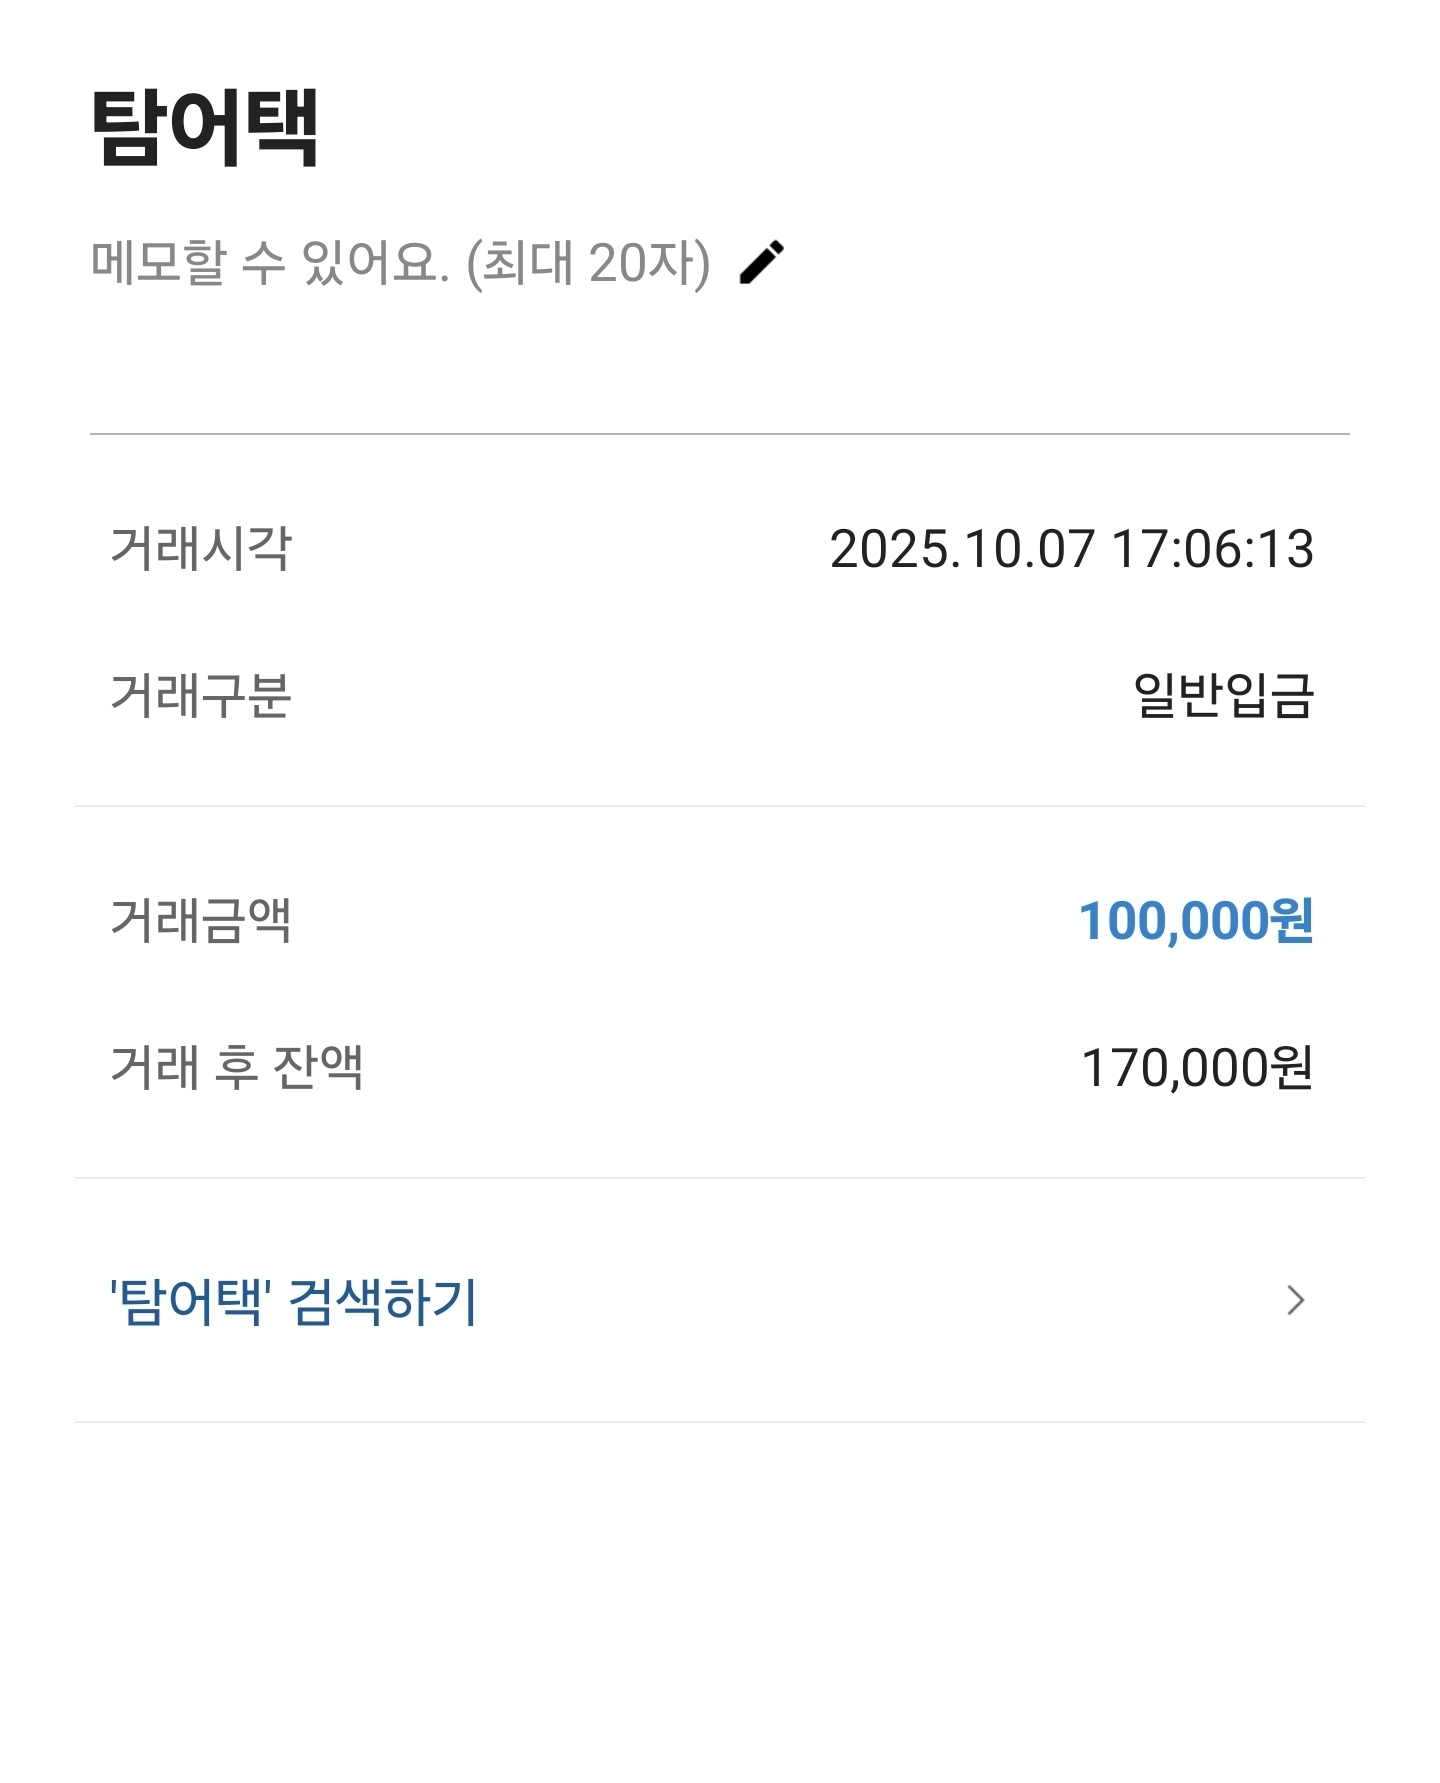Open the '탐어택' 검색하기 chevron arrow
1440x1783 pixels.
1296,1300
